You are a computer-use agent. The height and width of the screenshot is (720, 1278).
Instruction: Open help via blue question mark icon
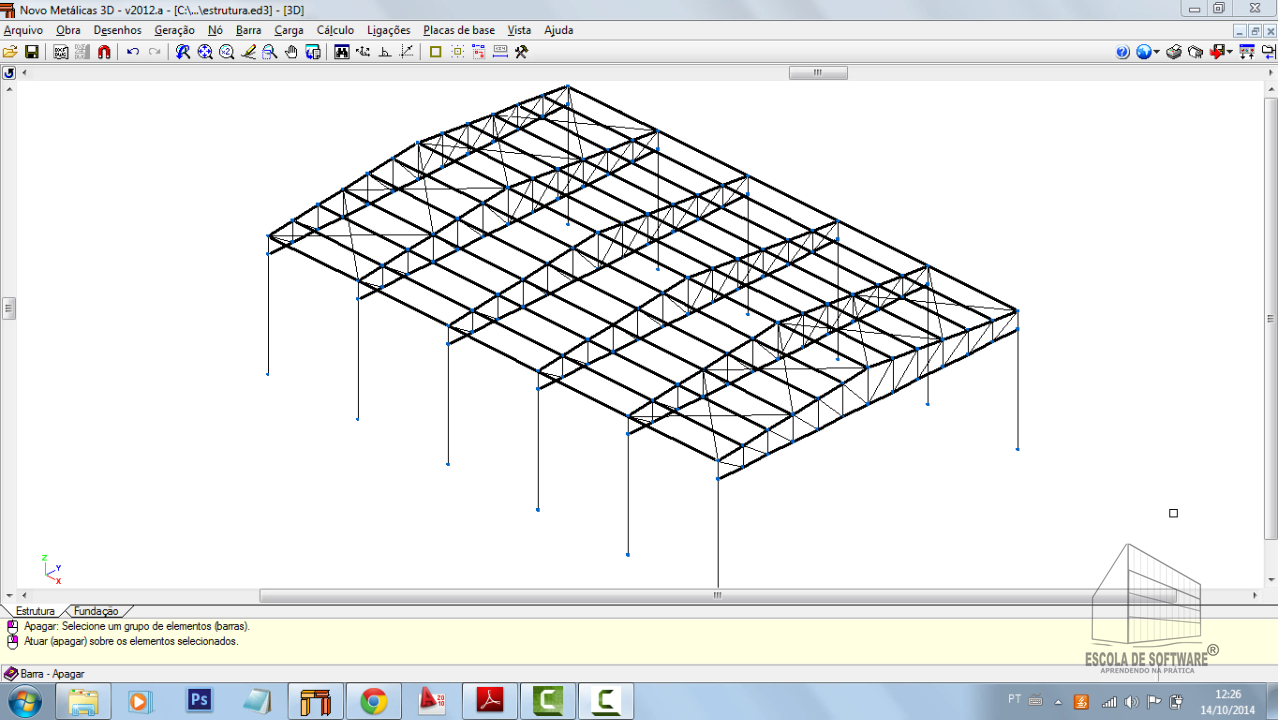point(1122,52)
